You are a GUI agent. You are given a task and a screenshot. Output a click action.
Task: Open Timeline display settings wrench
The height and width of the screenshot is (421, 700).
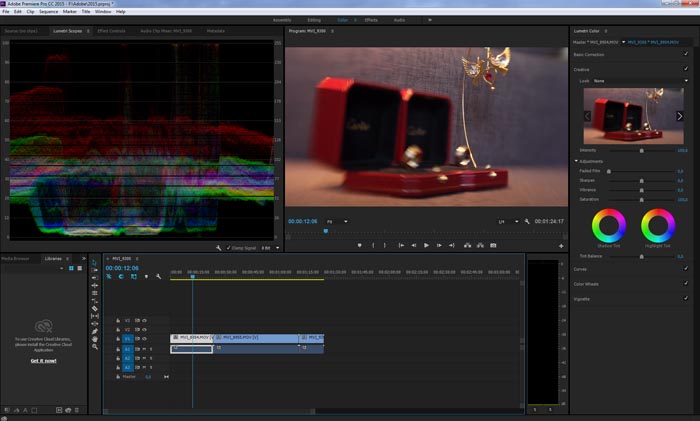coord(158,277)
